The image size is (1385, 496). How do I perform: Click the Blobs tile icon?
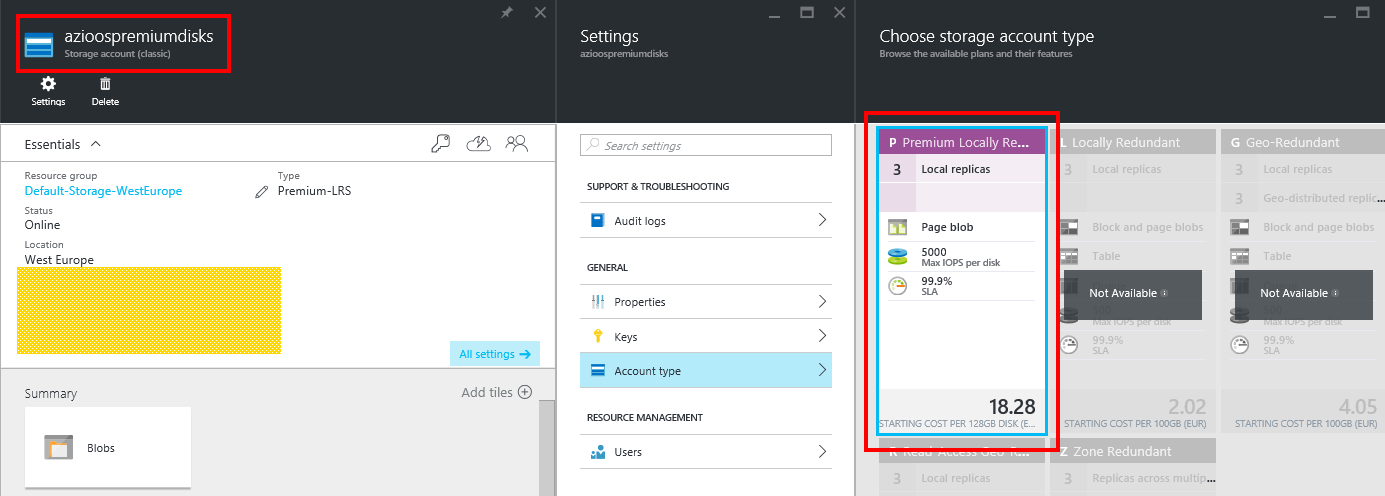(x=60, y=447)
